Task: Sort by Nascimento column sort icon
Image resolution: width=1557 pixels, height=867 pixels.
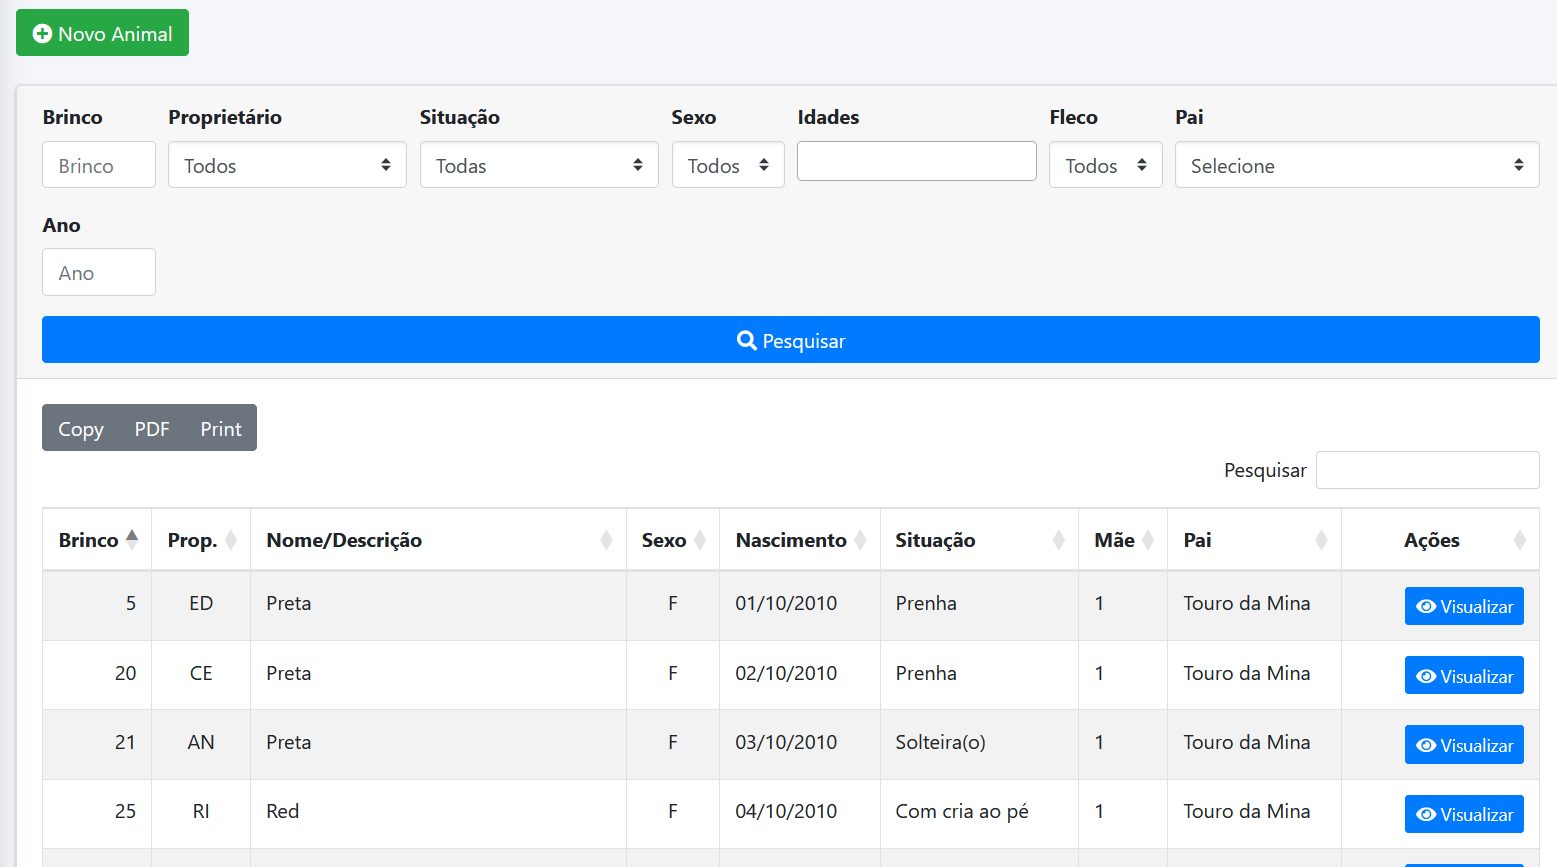Action: 860,540
